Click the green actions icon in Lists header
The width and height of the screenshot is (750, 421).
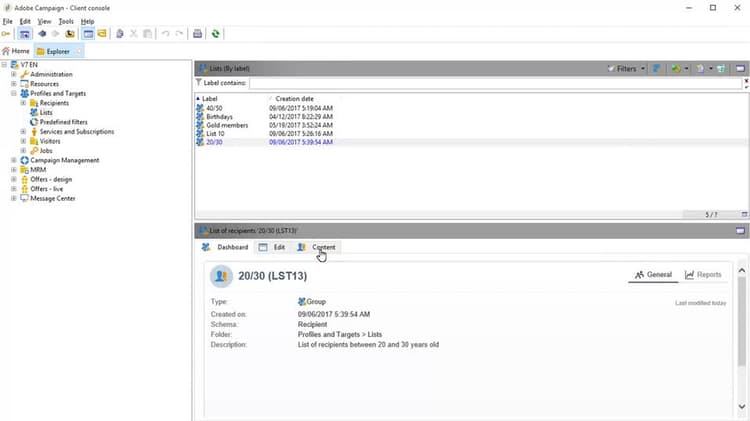coord(676,69)
